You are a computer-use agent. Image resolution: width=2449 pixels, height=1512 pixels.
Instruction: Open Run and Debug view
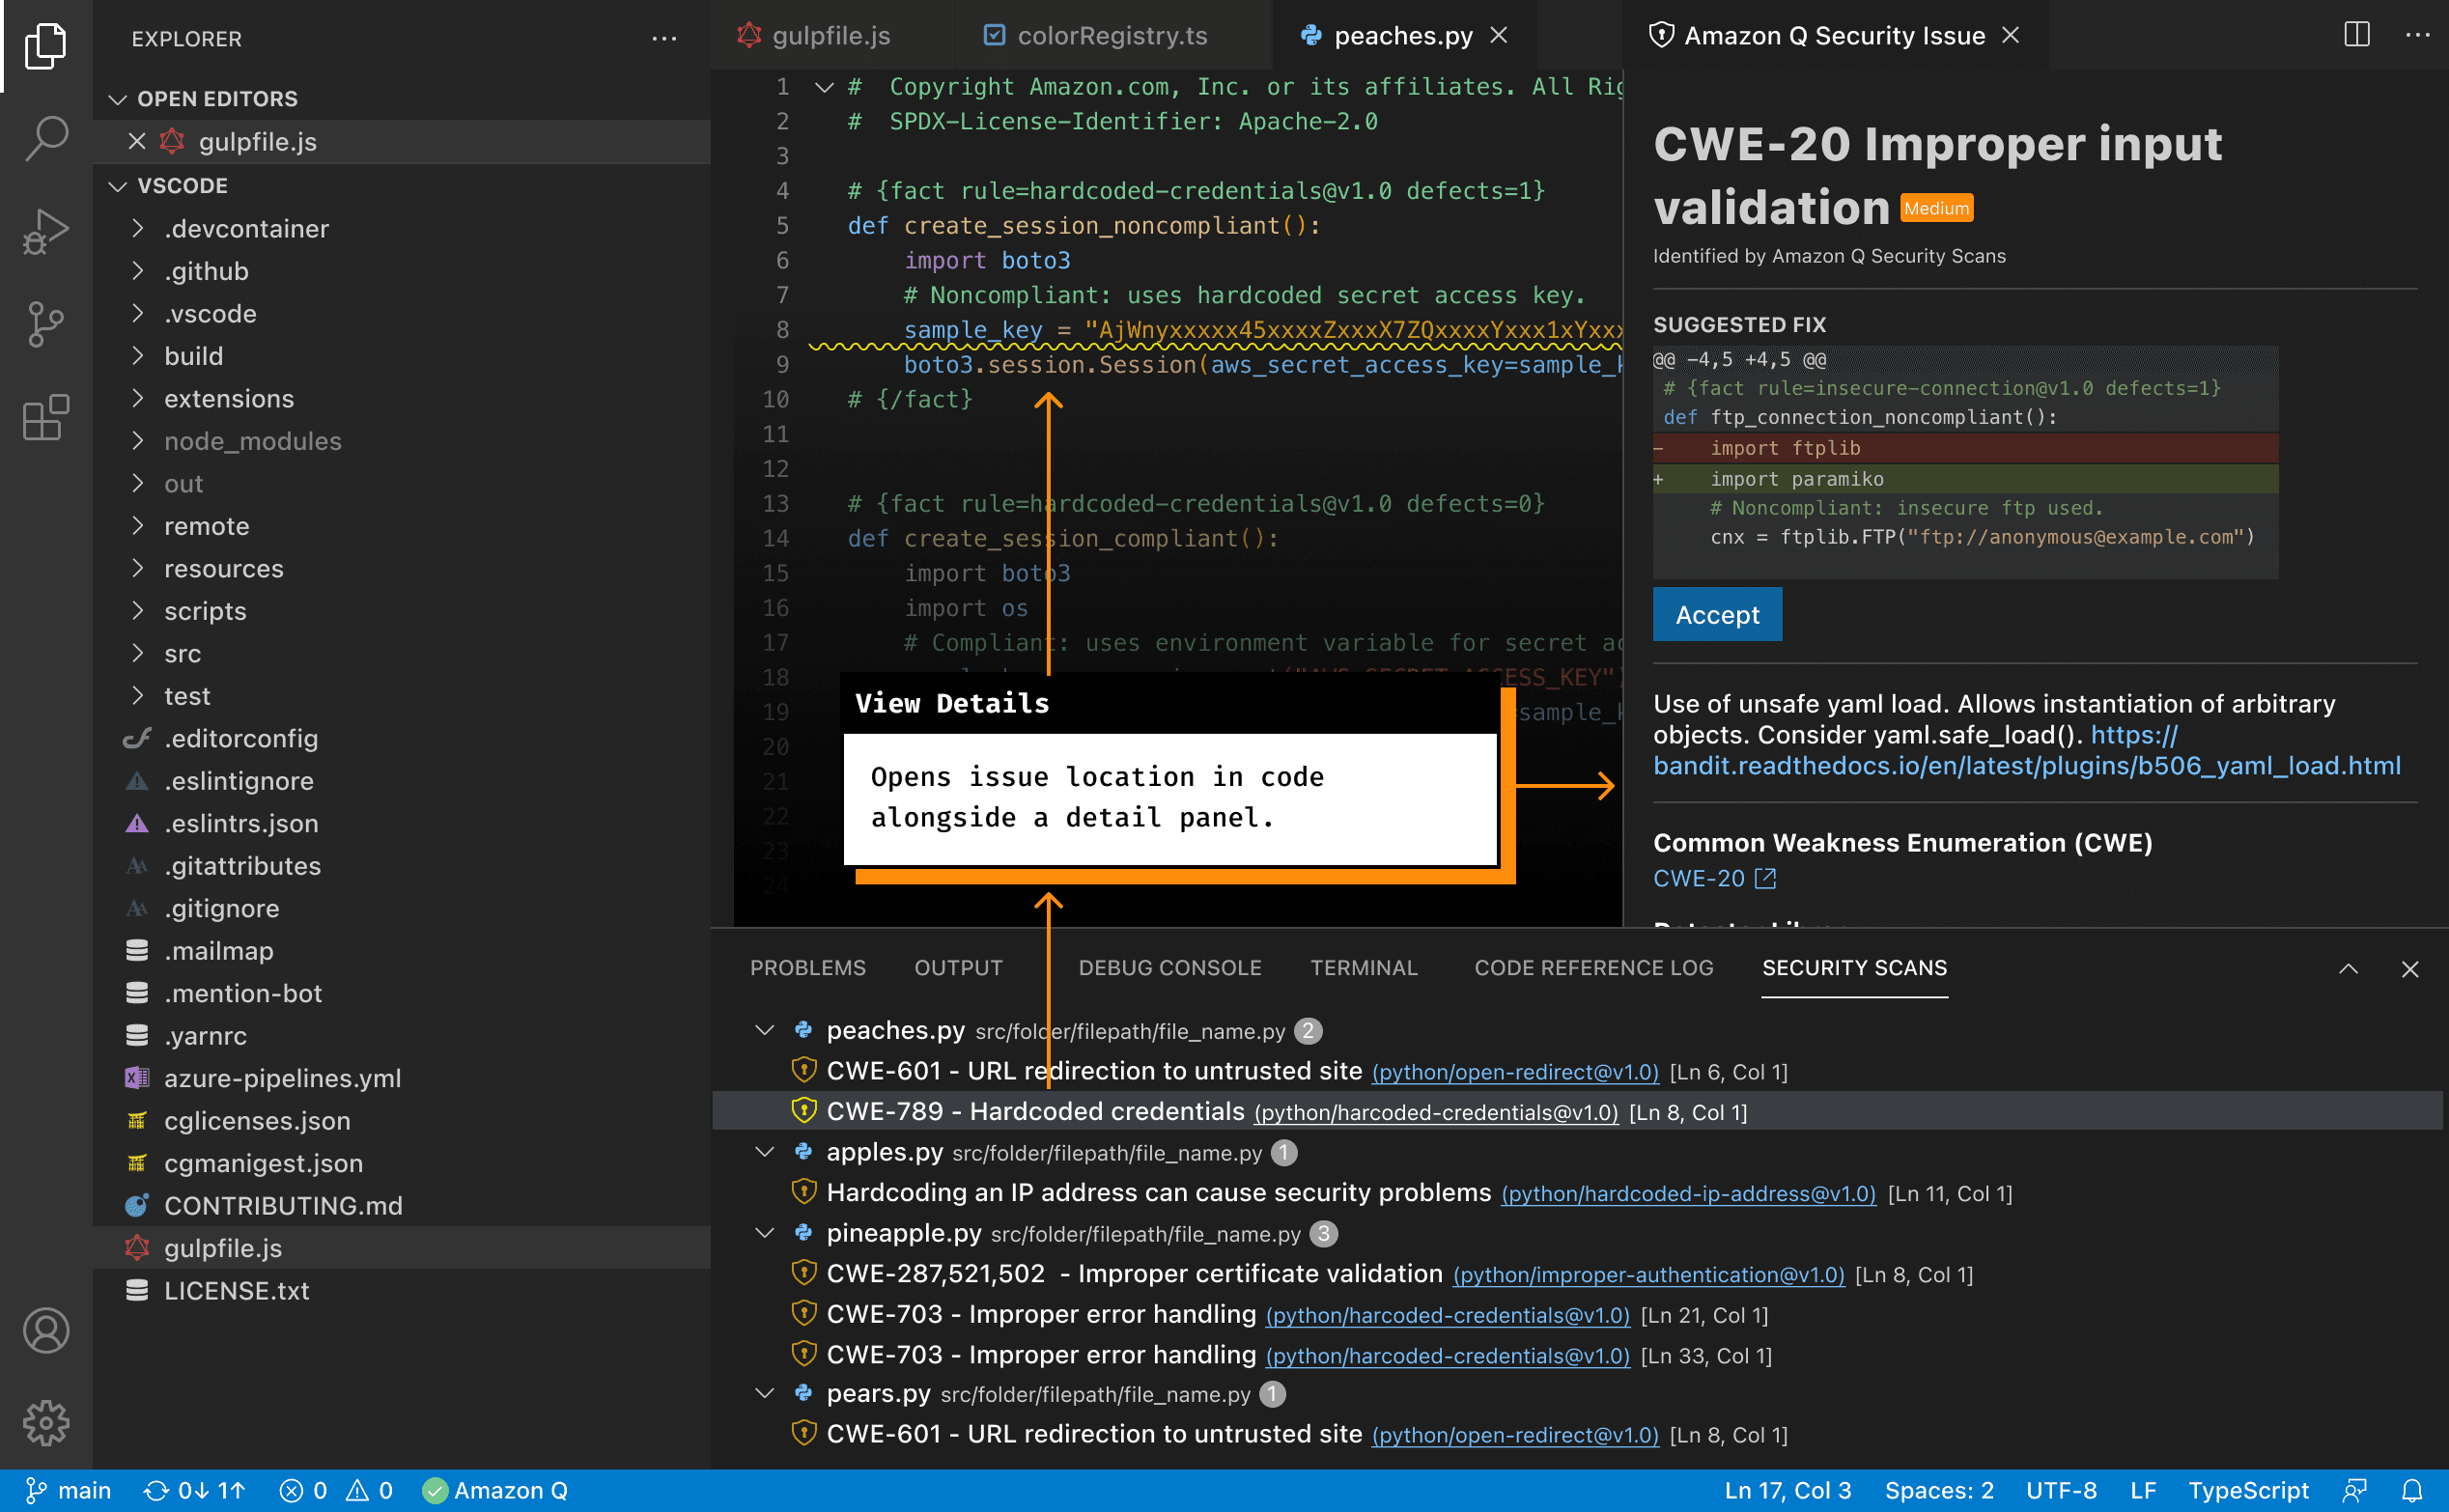[x=45, y=231]
